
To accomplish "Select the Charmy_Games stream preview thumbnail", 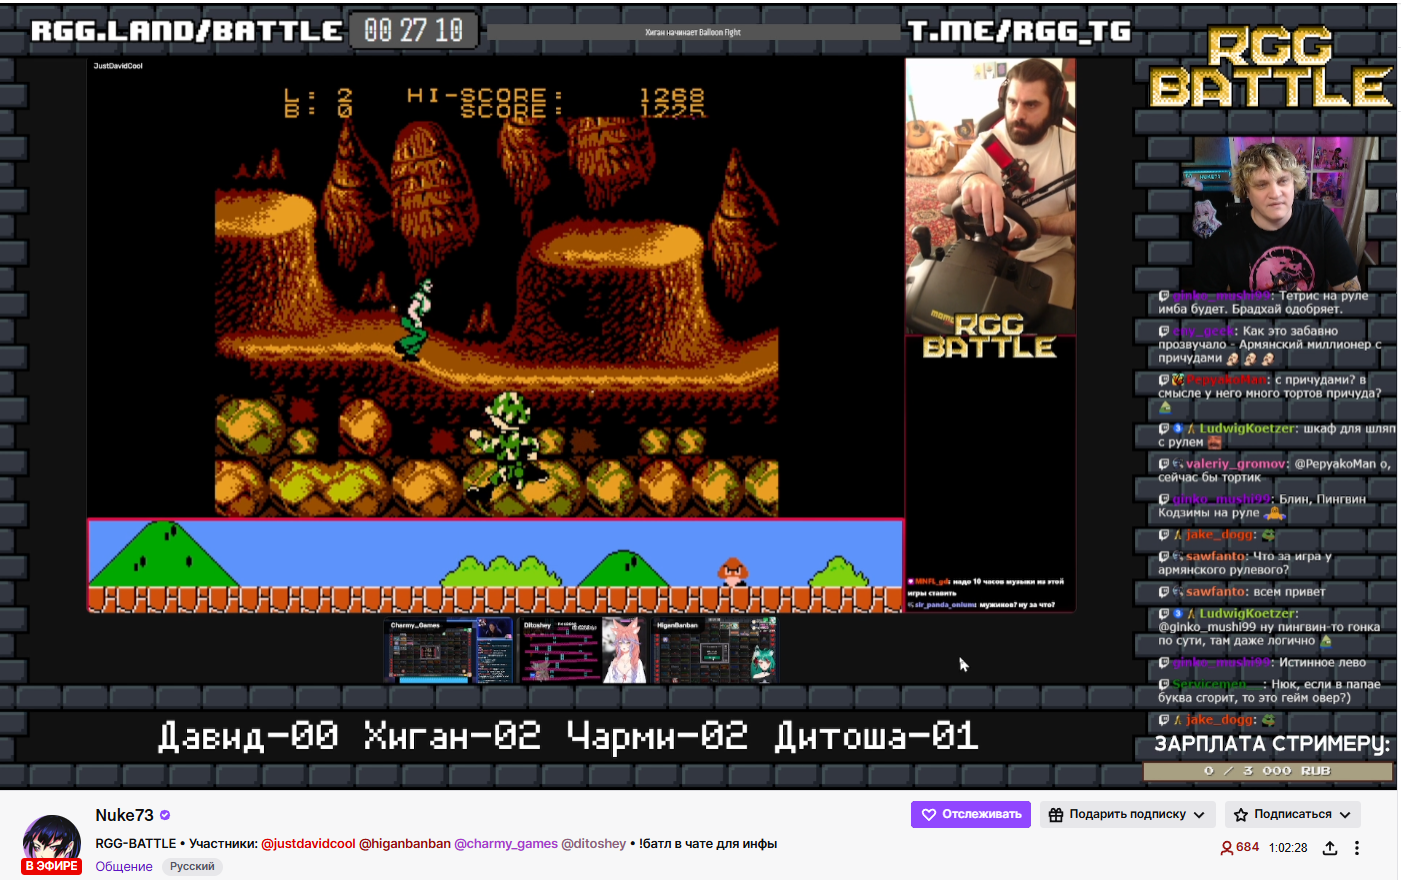I will click(450, 650).
